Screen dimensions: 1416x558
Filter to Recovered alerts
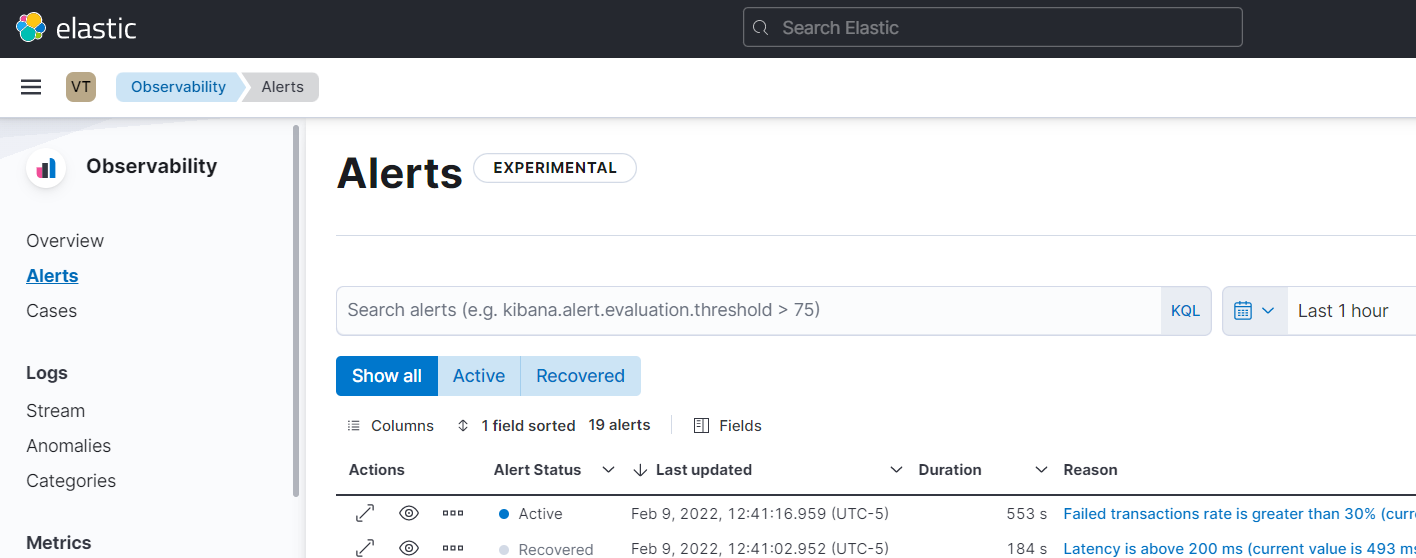point(580,376)
